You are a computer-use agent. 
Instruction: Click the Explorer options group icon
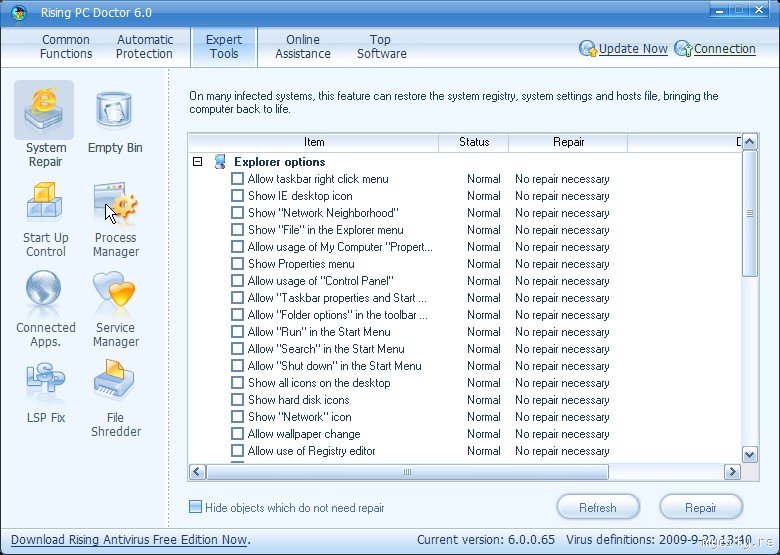219,162
